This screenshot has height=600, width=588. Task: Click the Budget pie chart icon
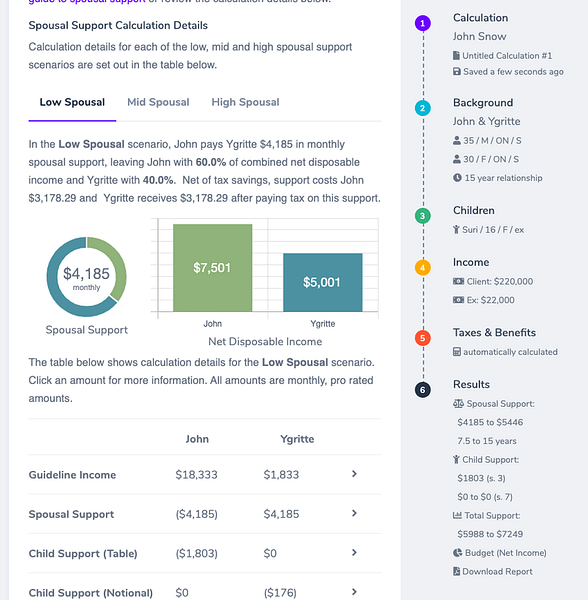[x=458, y=553]
